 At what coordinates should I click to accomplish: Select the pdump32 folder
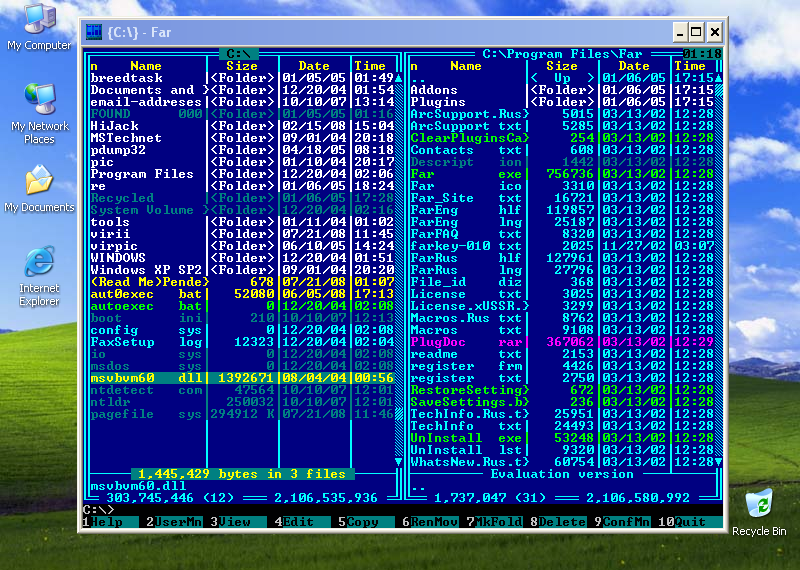[242, 150]
